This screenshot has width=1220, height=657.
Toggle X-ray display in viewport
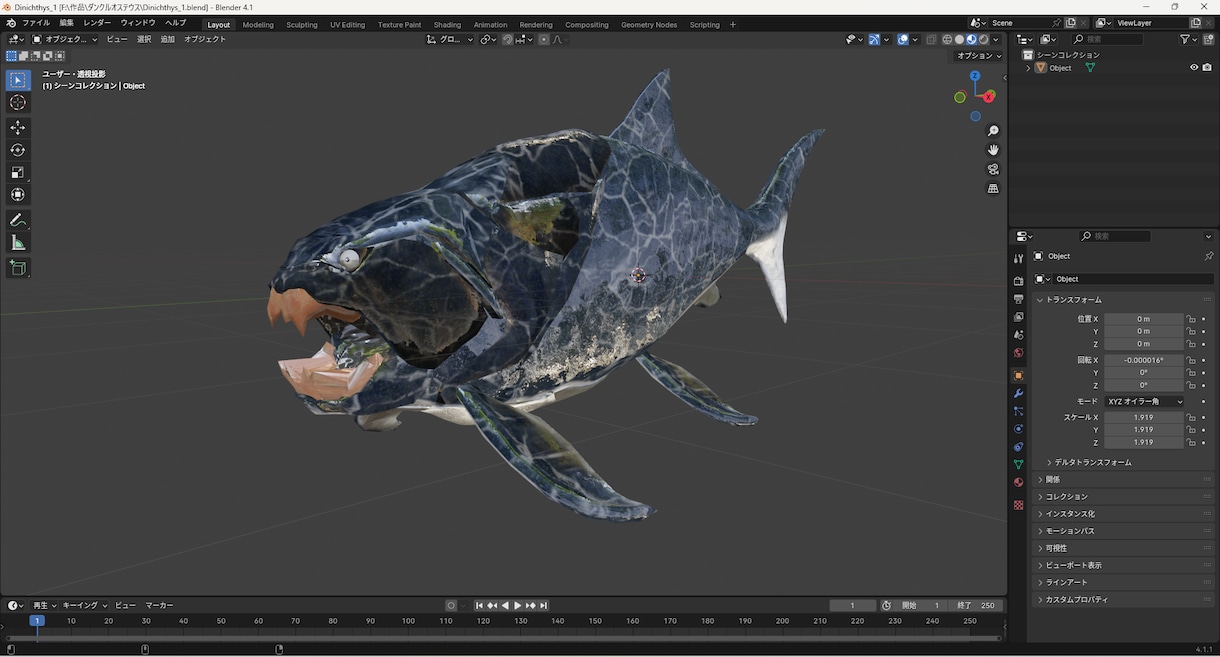[931, 39]
